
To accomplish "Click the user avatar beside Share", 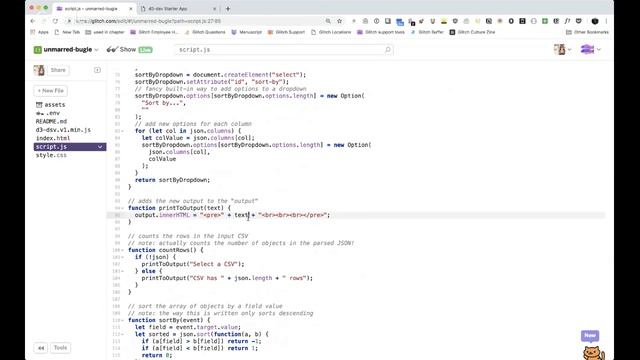I will point(39,70).
